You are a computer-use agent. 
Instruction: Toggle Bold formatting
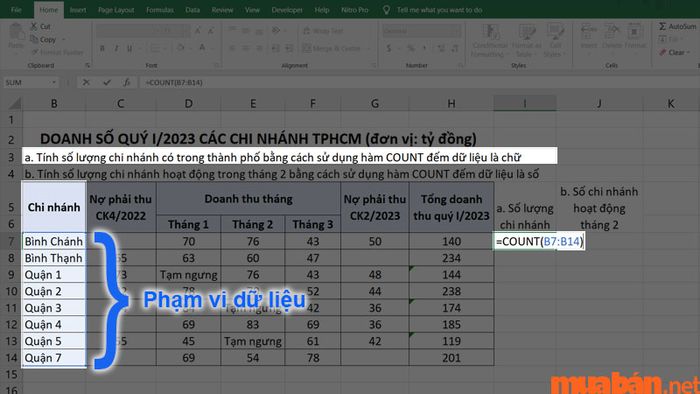point(102,48)
